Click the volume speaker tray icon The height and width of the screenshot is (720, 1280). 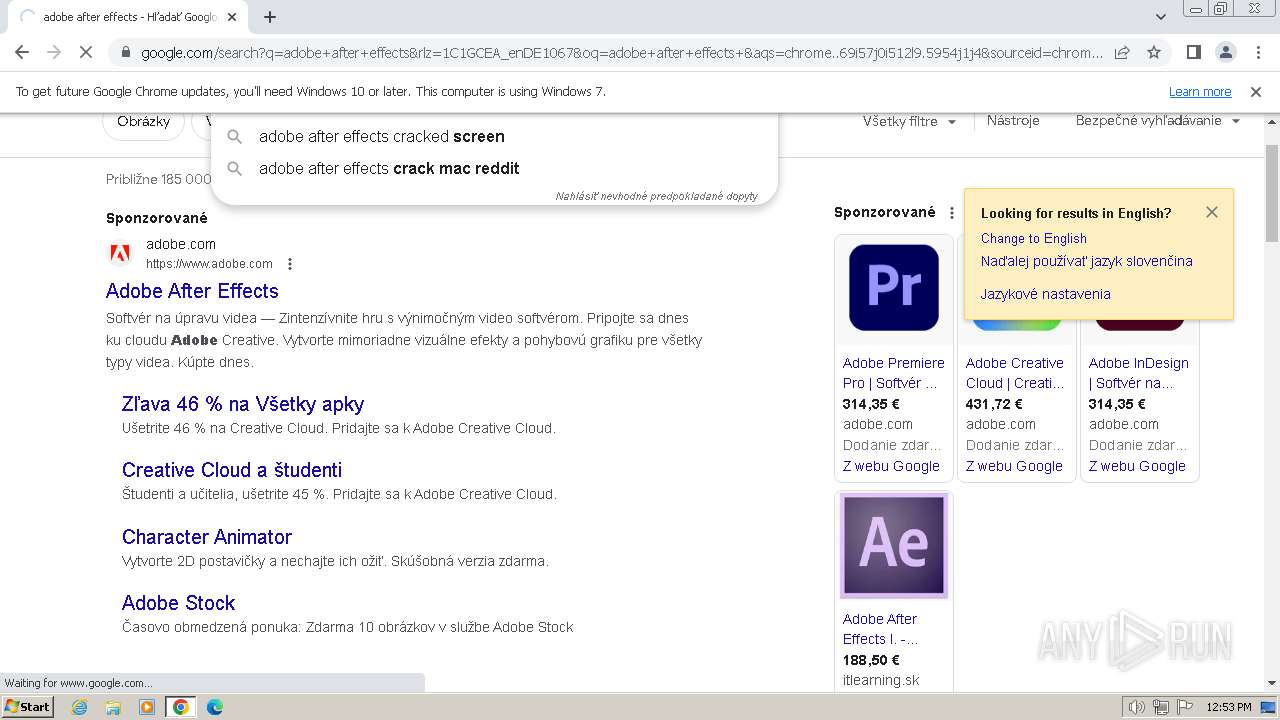tap(1137, 707)
